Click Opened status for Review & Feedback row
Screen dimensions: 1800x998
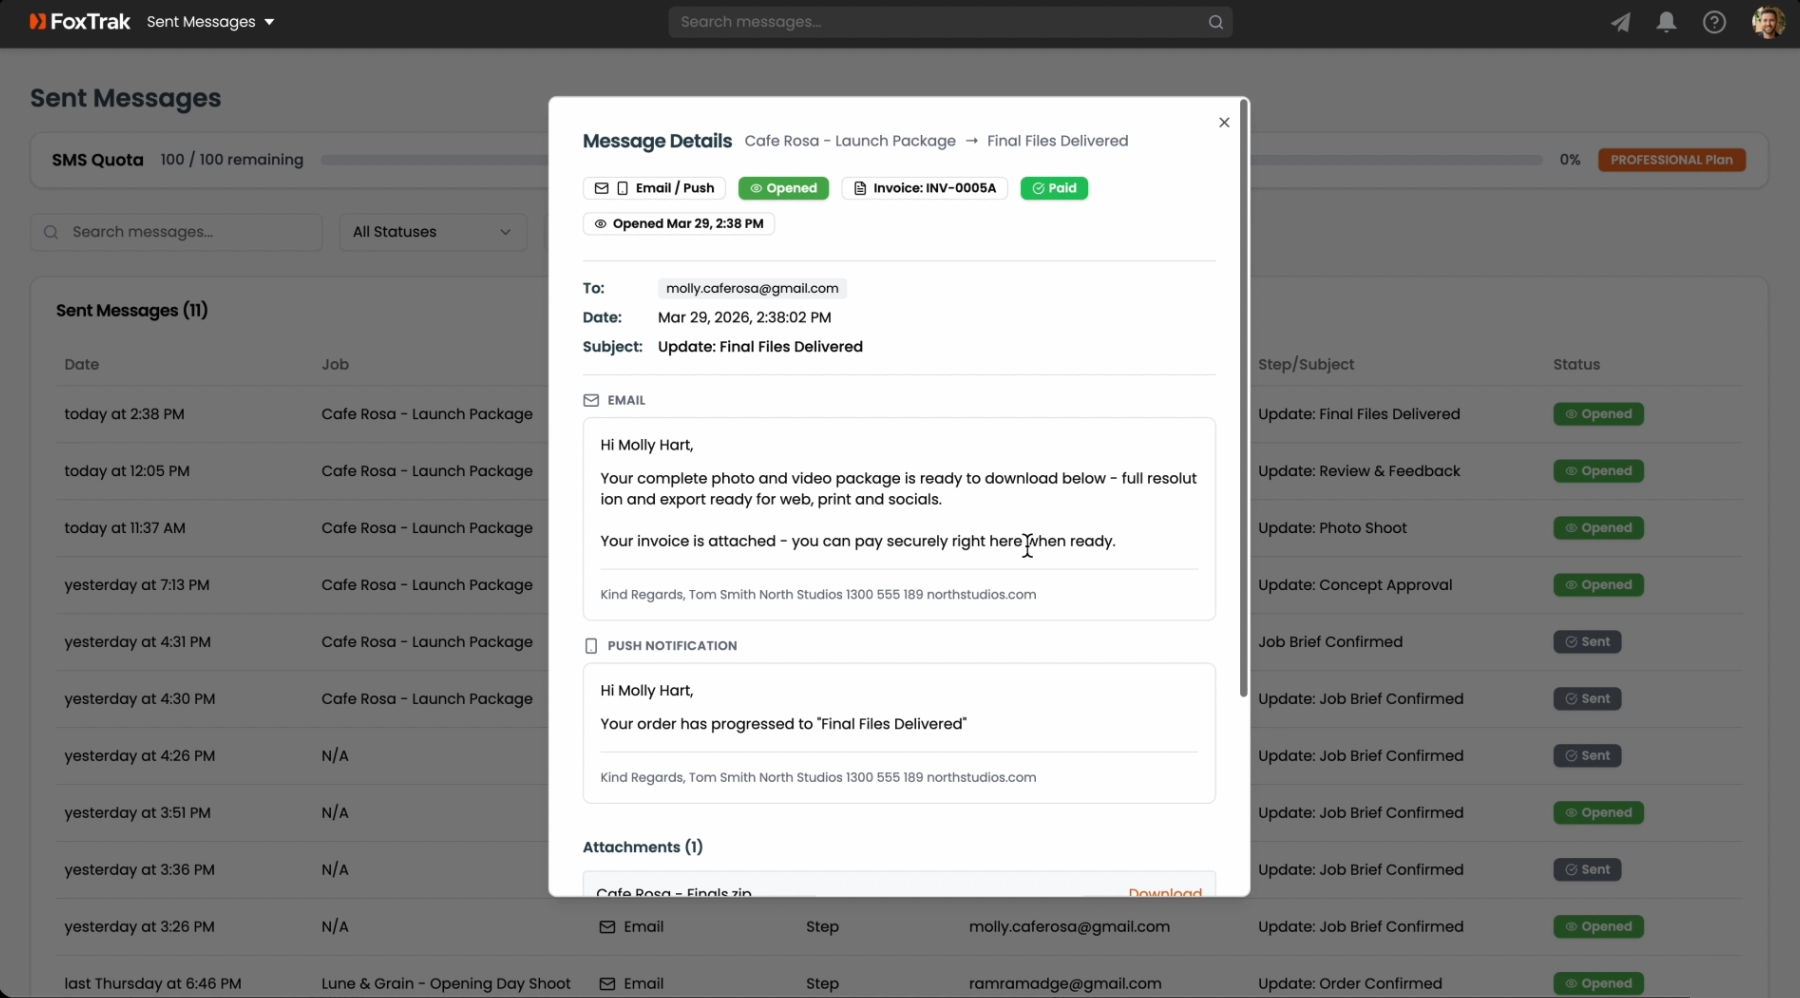(x=1598, y=471)
